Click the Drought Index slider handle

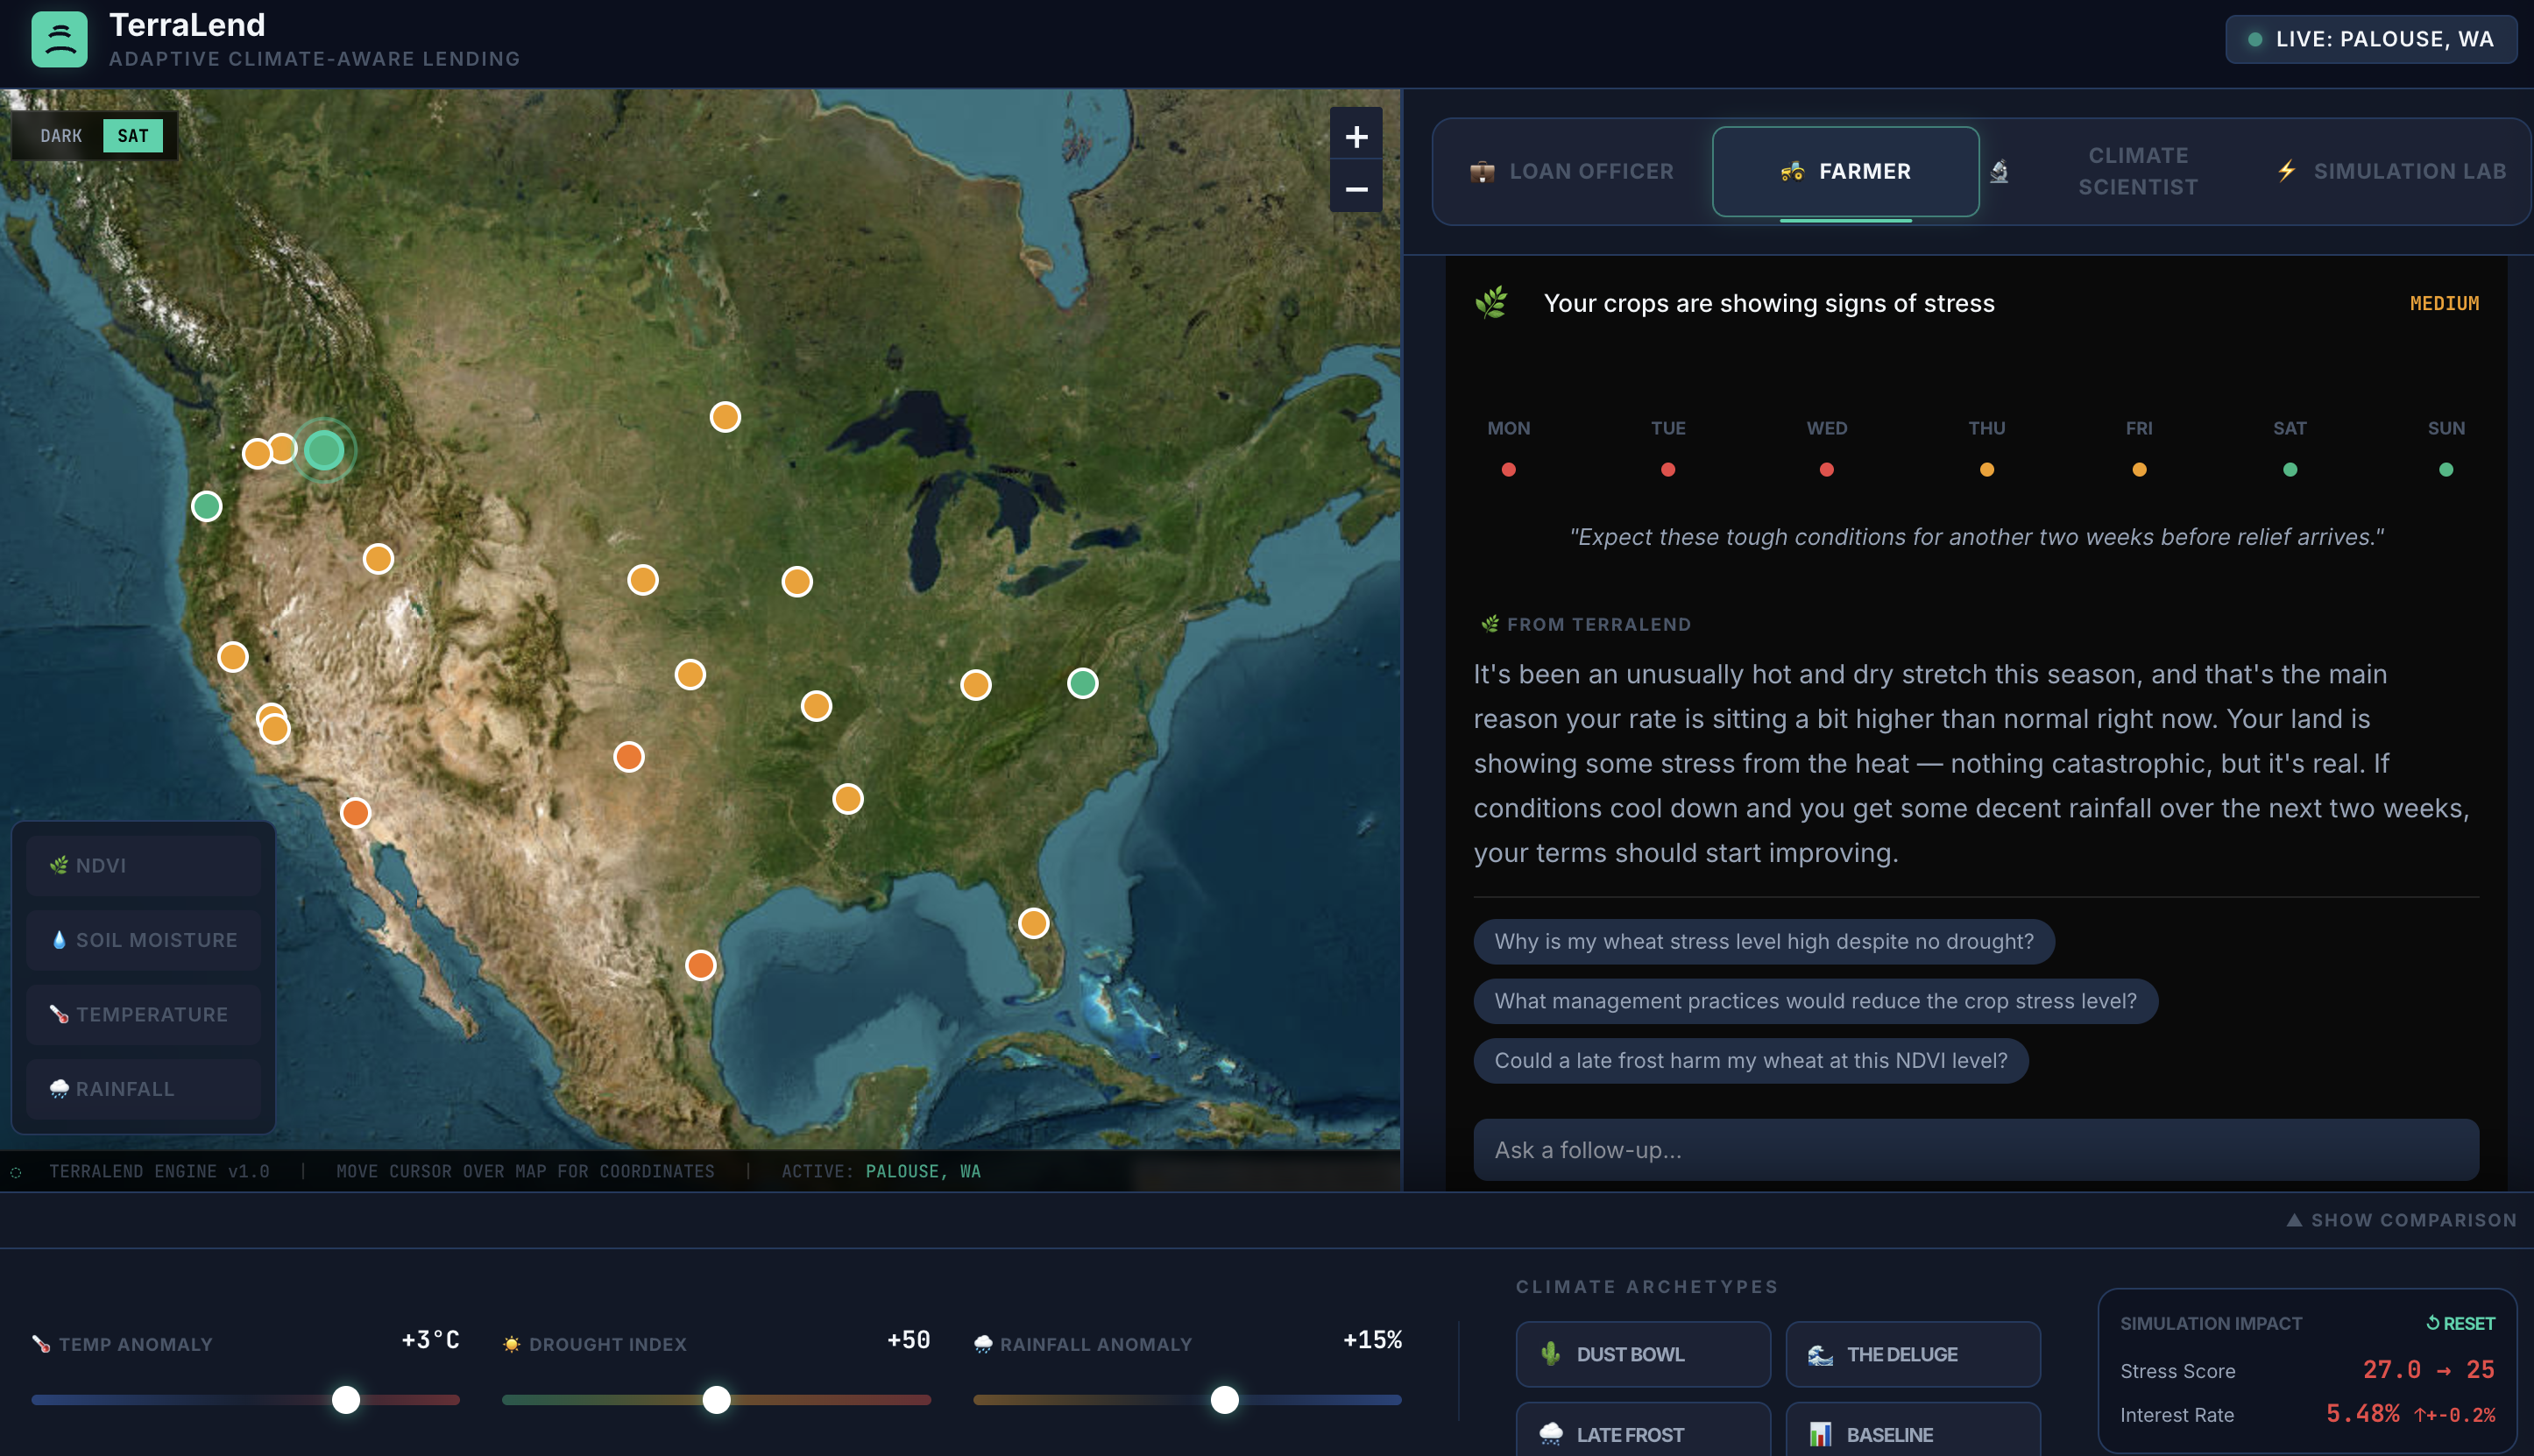coord(716,1399)
